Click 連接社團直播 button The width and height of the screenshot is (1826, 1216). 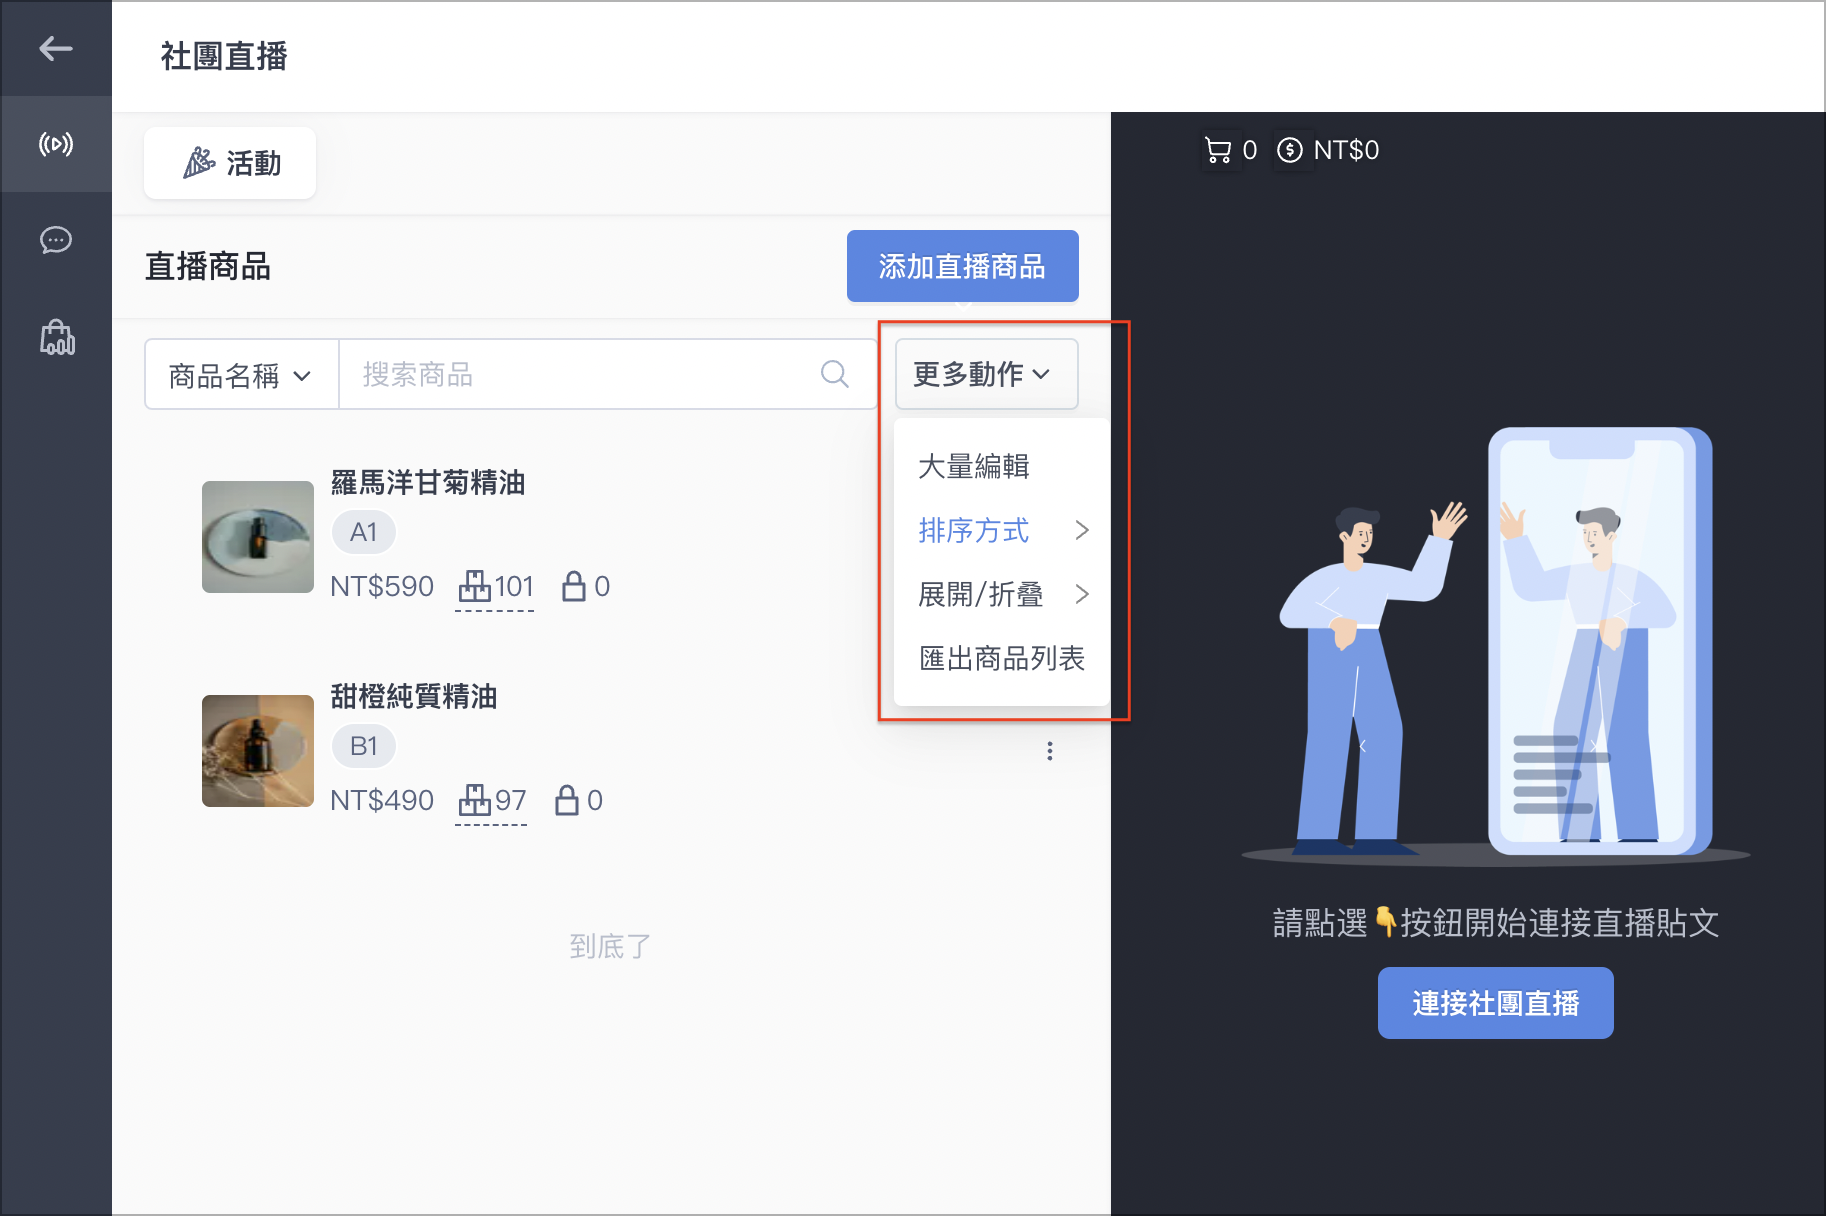pyautogui.click(x=1495, y=1003)
